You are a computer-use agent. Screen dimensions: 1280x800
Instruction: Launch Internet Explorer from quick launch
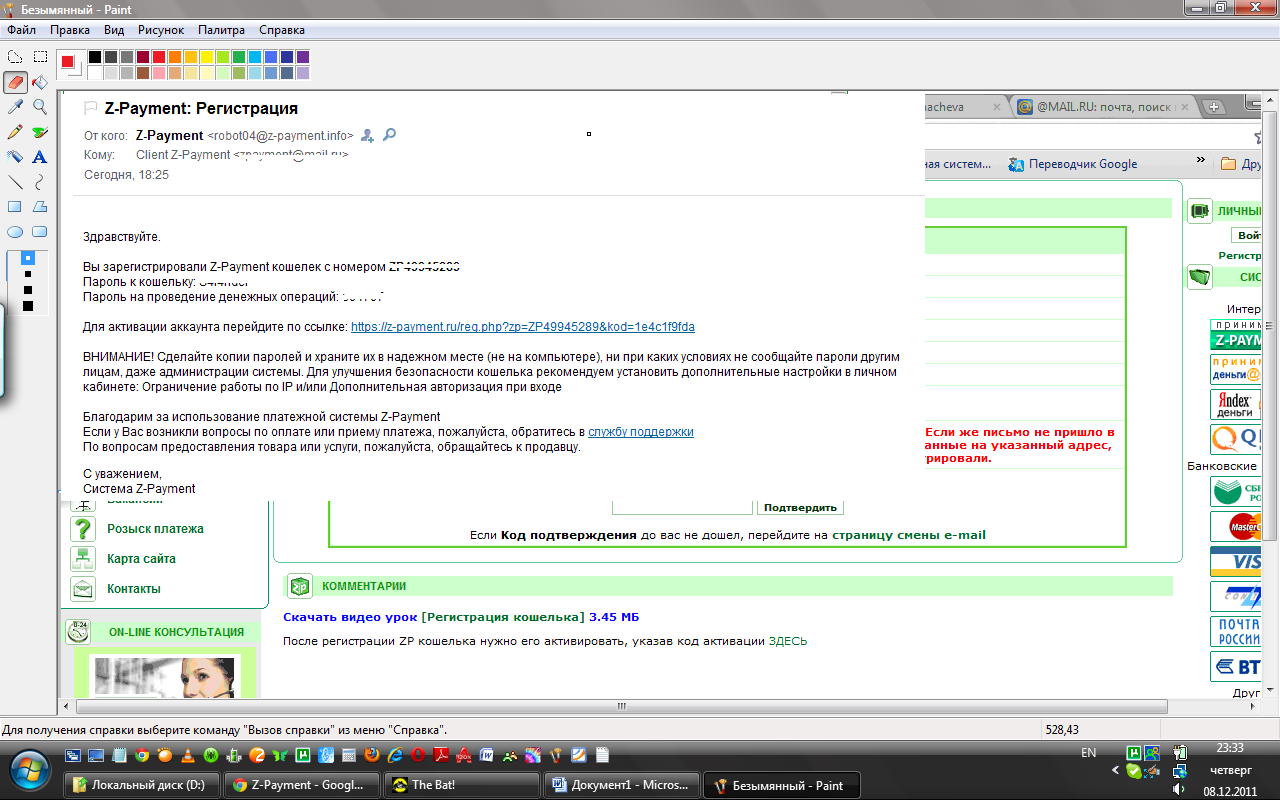pos(396,755)
